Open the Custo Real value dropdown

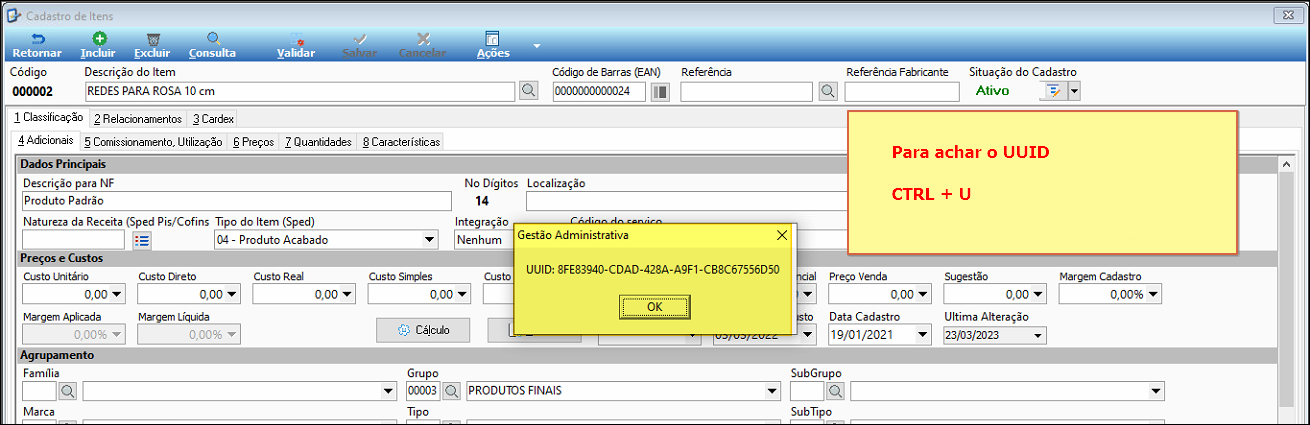(347, 295)
